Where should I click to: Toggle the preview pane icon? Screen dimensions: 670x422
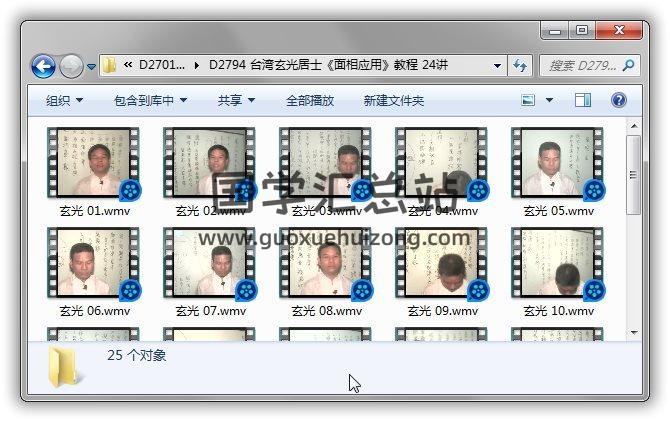[x=583, y=101]
